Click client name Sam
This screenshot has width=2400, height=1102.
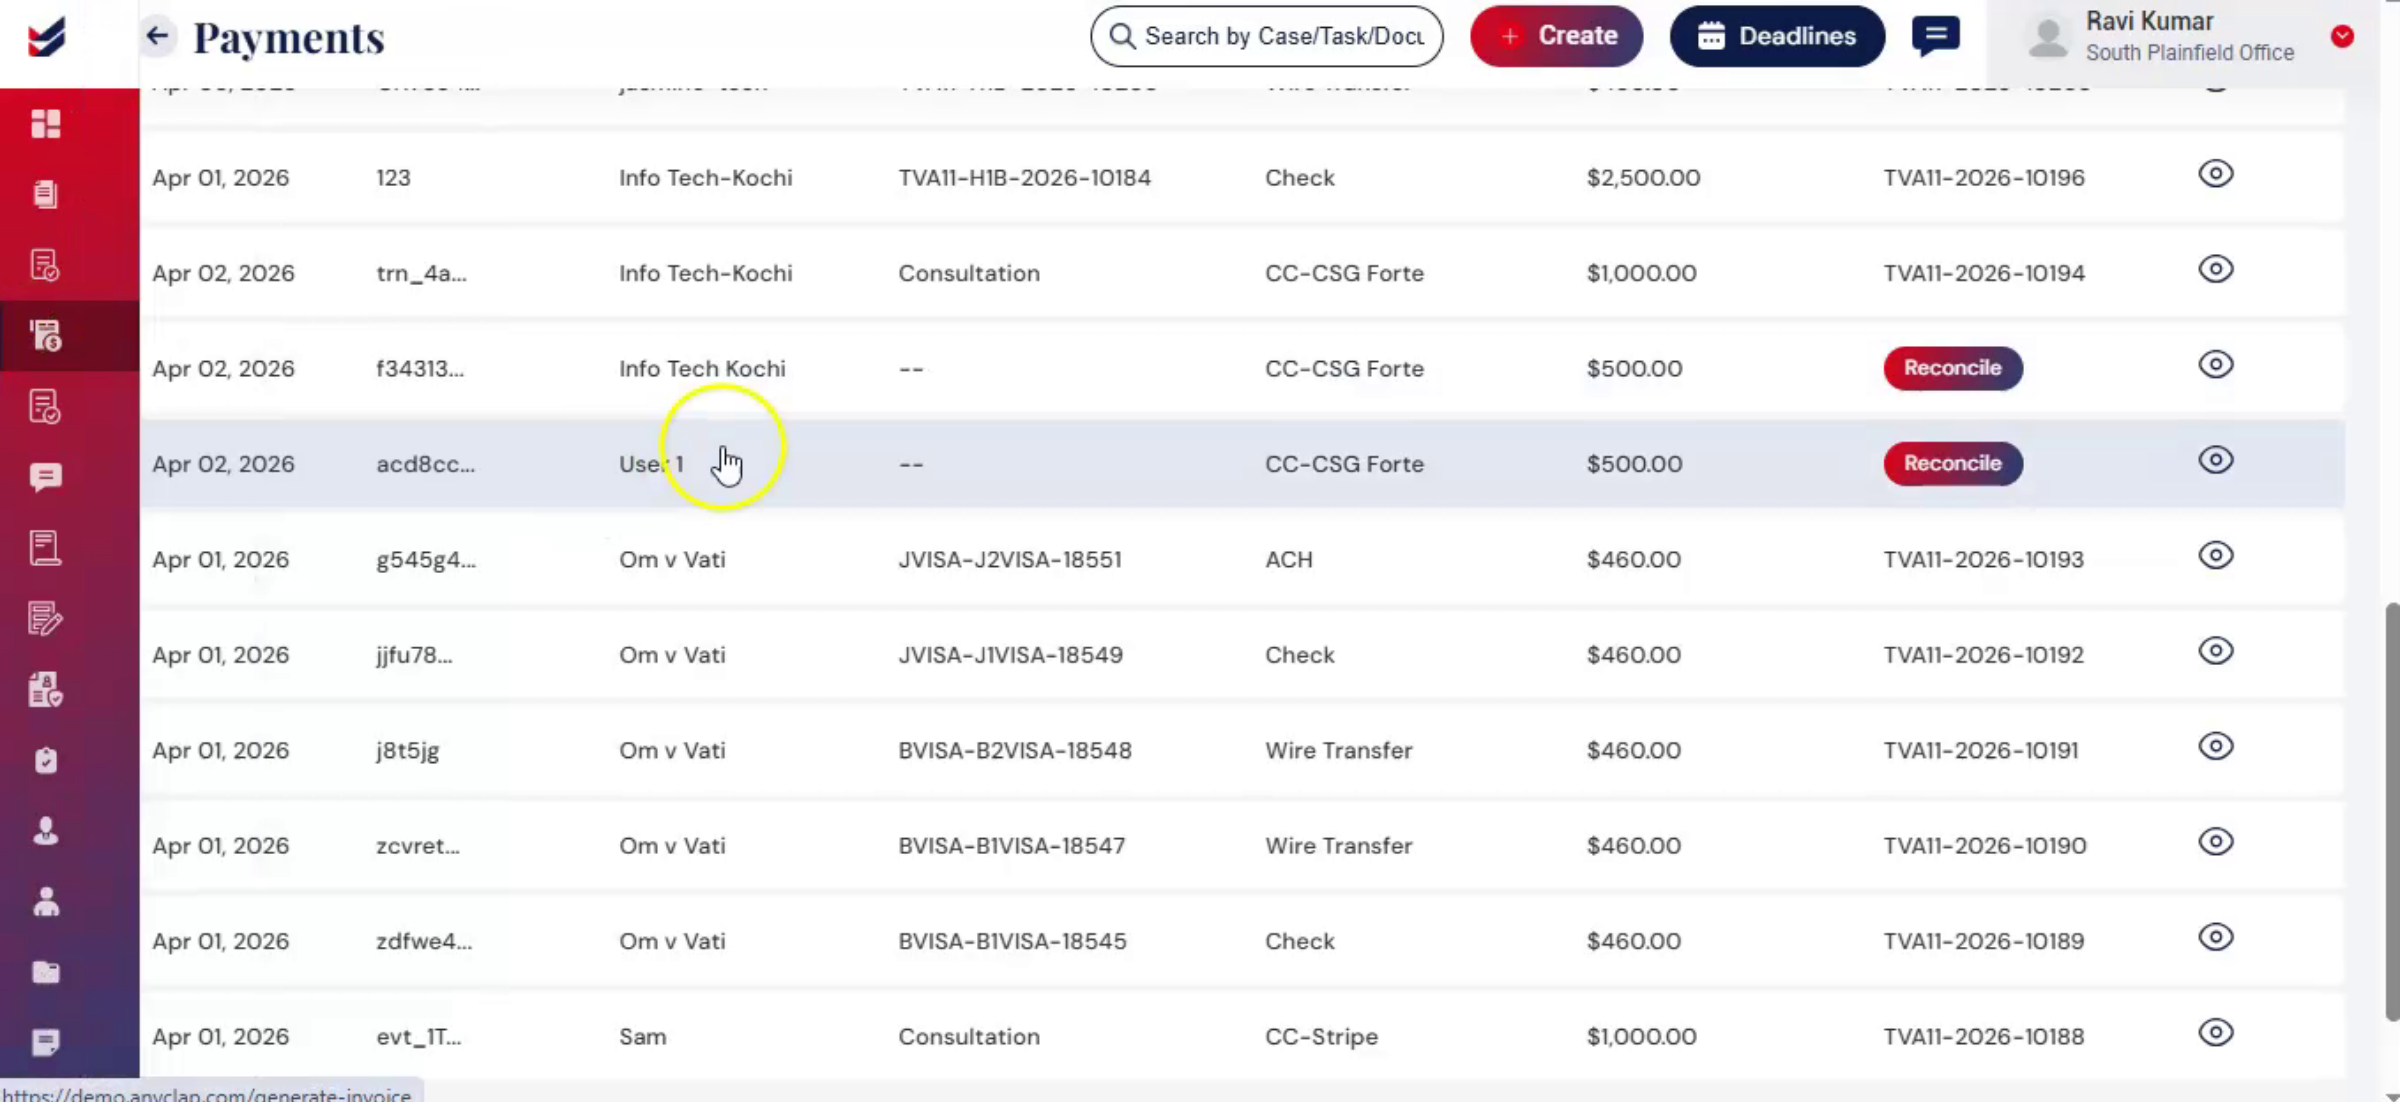pyautogui.click(x=642, y=1037)
